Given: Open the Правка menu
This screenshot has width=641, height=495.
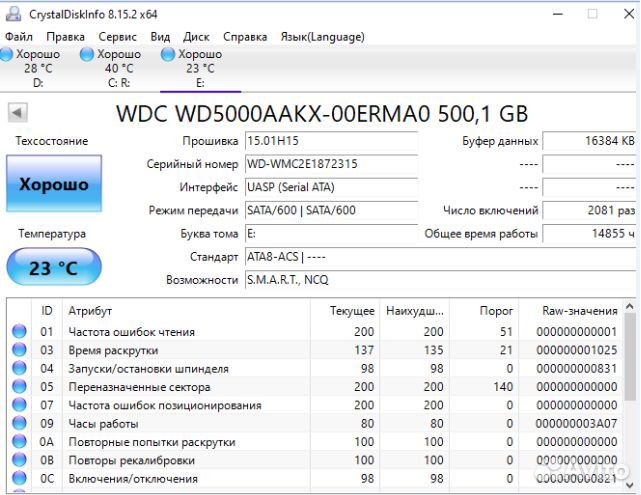Looking at the screenshot, I should 65,37.
